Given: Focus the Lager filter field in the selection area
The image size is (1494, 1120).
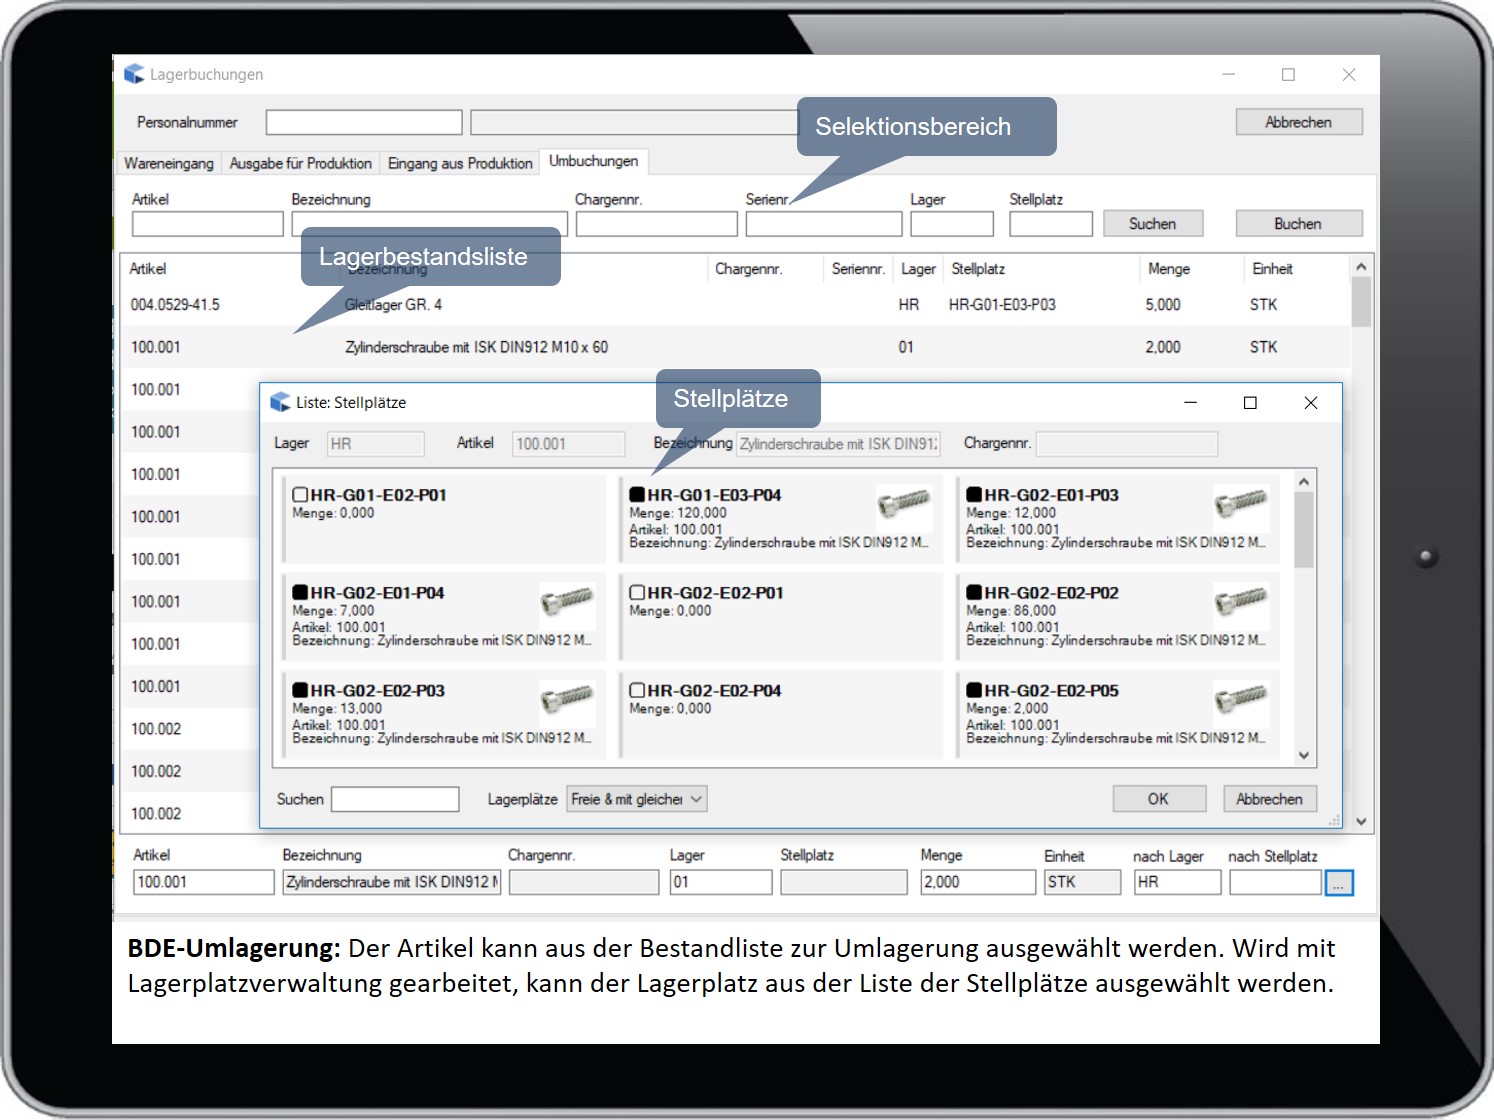Looking at the screenshot, I should click(x=952, y=224).
